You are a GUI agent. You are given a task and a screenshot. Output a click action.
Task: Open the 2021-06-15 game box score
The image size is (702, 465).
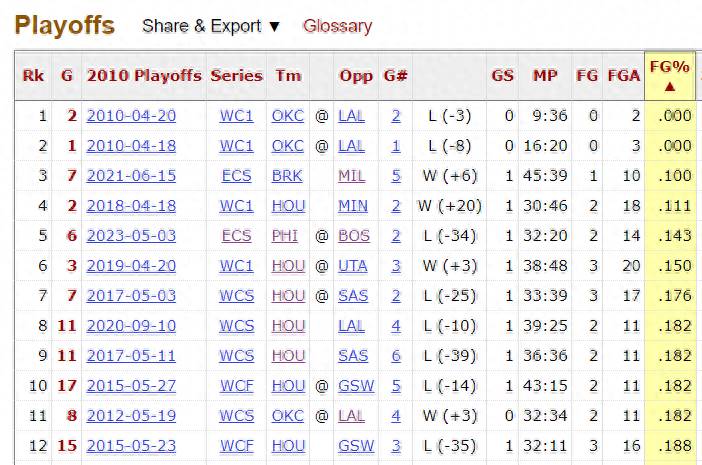pos(131,176)
